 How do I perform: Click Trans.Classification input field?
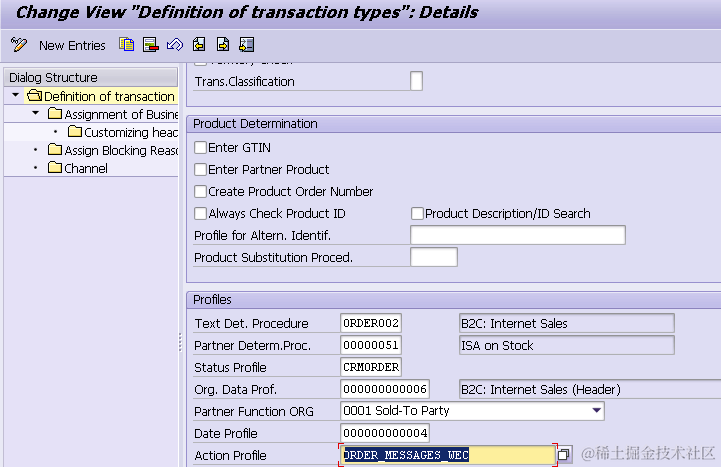[x=416, y=81]
